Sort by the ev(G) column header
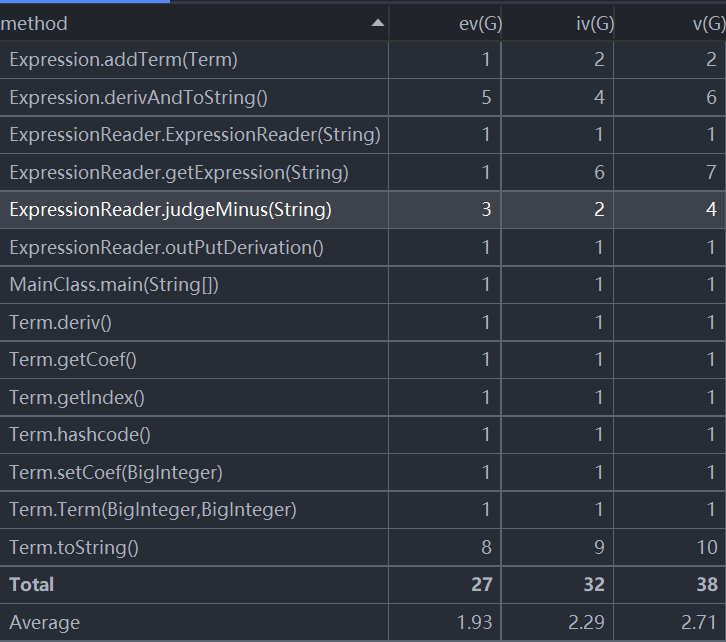Image resolution: width=726 pixels, height=642 pixels. (x=445, y=23)
